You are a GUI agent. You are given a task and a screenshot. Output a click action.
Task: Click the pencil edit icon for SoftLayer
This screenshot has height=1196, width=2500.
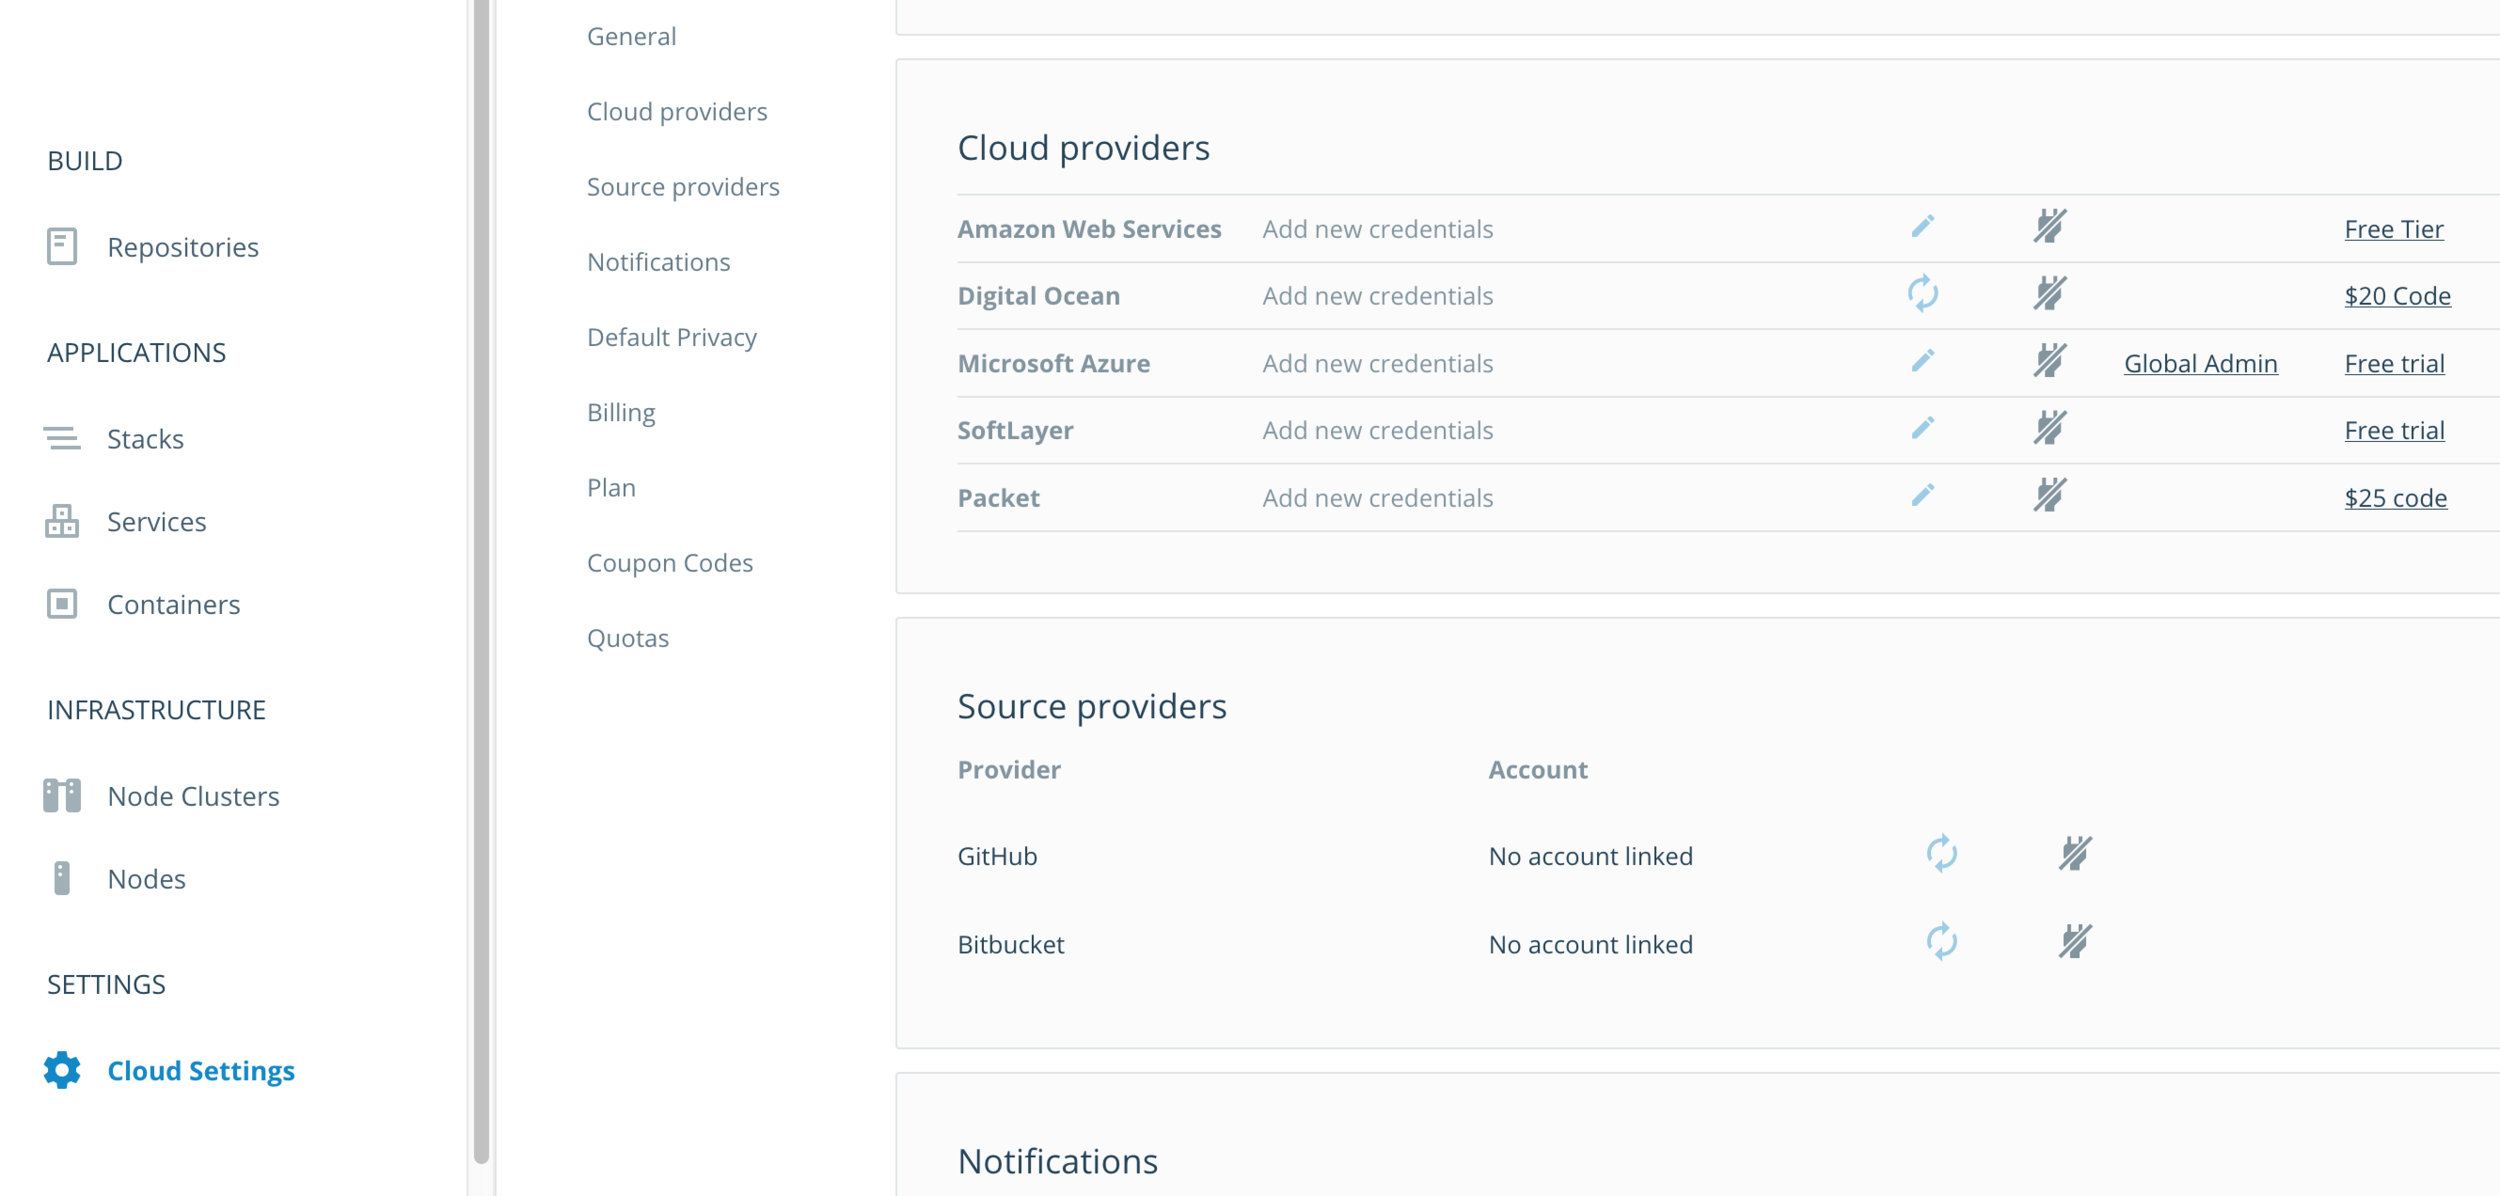(x=1922, y=429)
